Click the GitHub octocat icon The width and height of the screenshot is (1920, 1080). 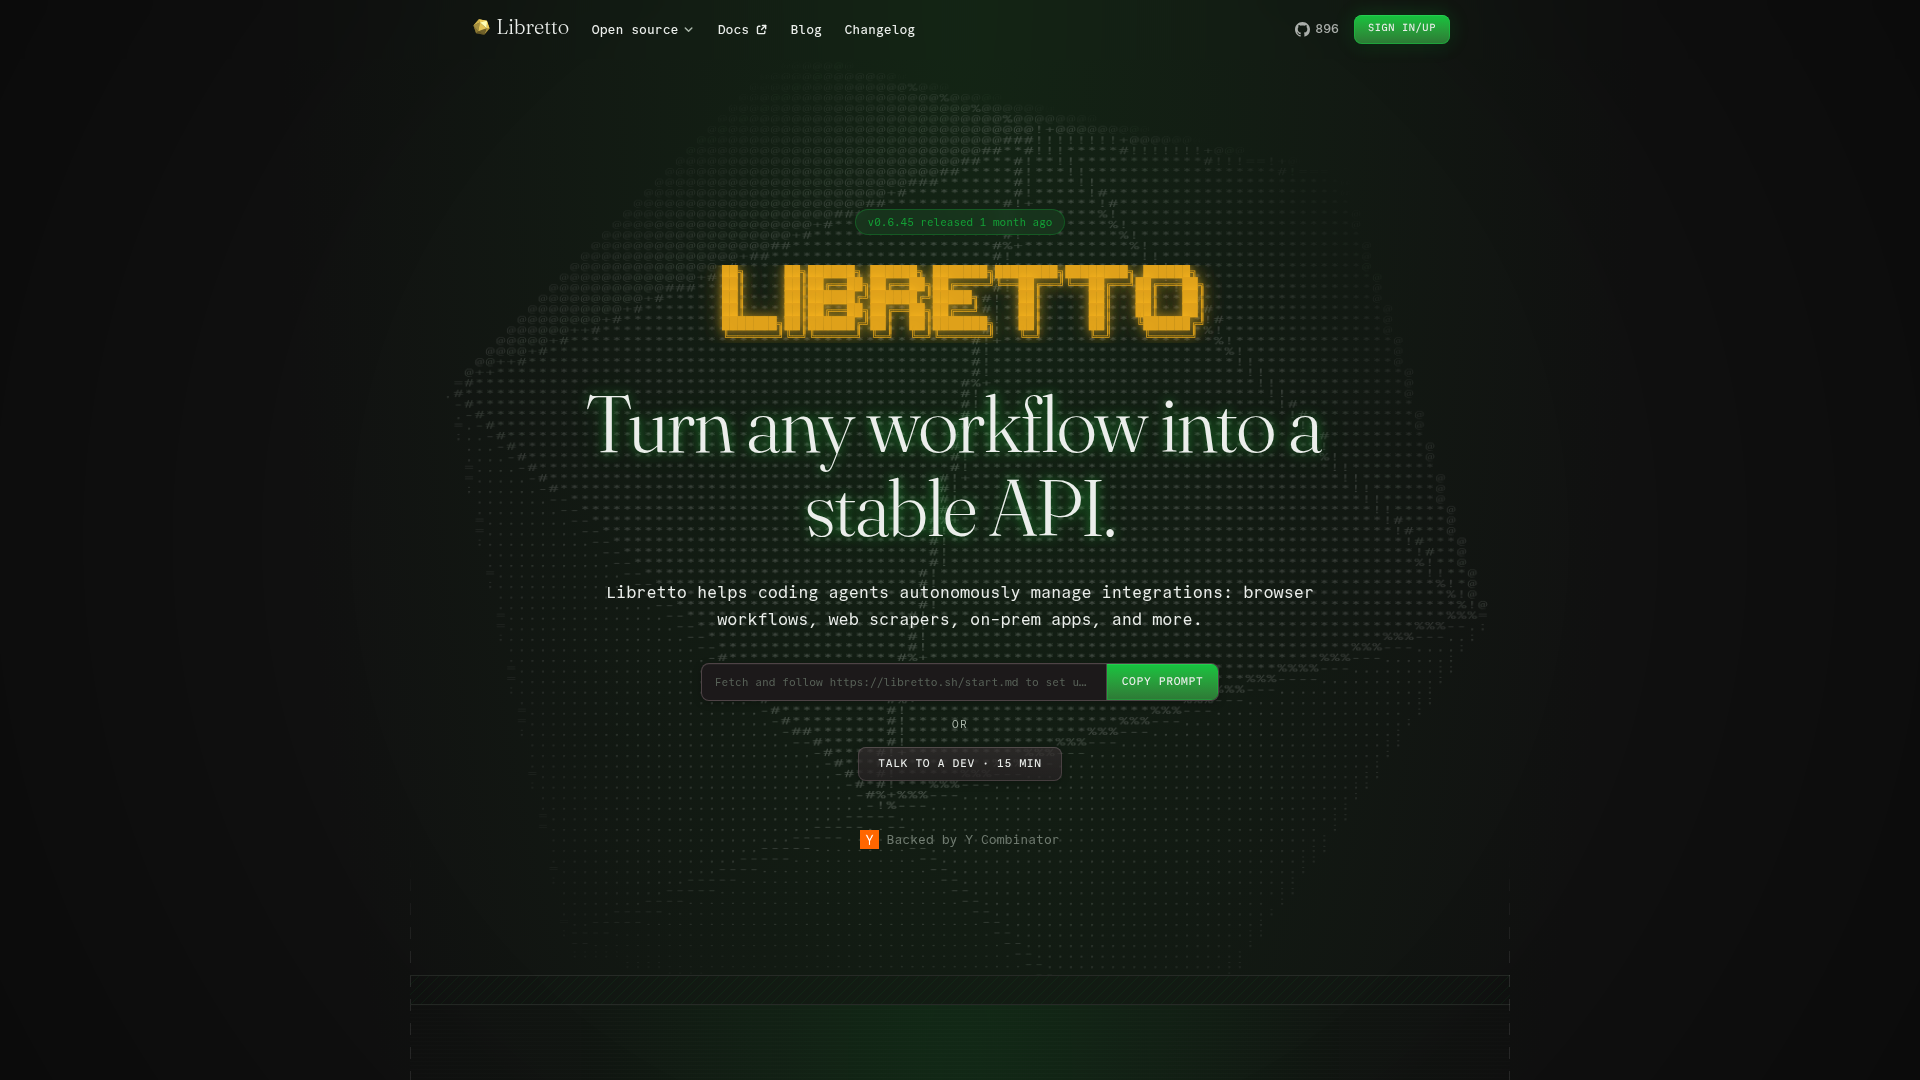click(1302, 30)
